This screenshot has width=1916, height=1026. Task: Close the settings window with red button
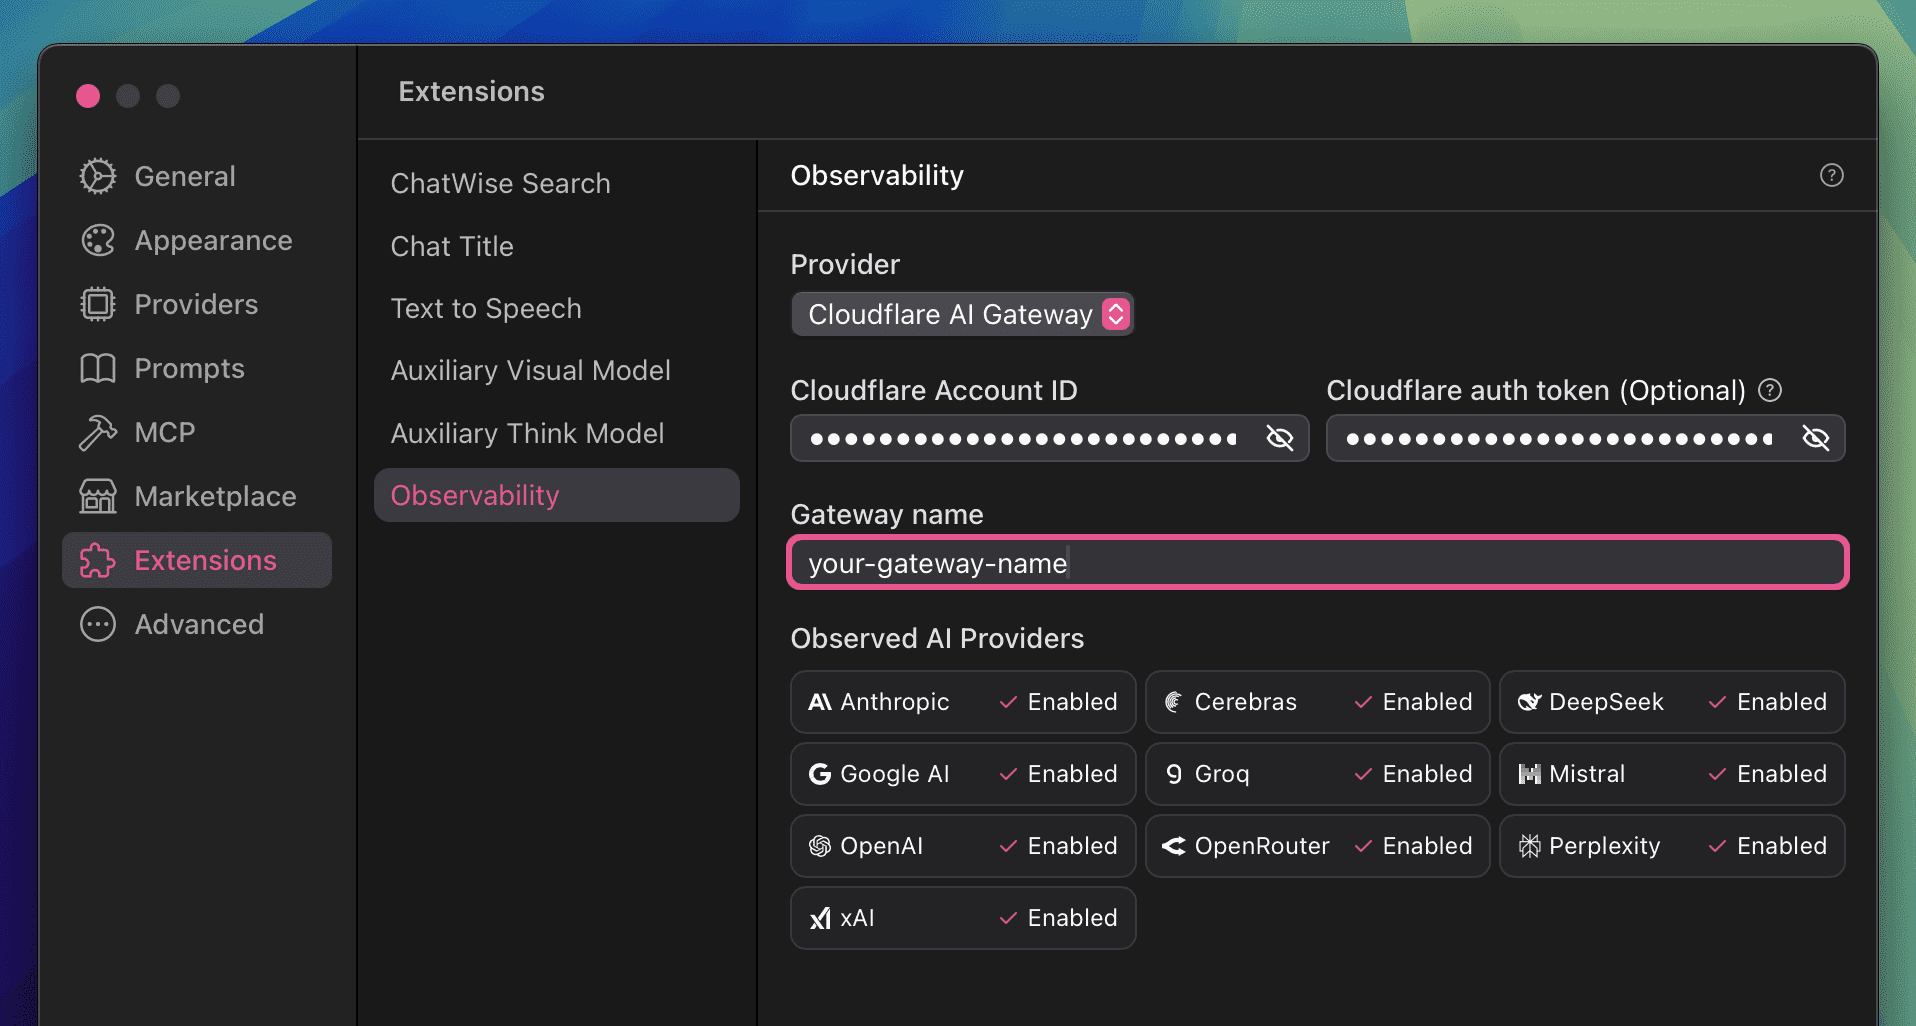click(88, 96)
